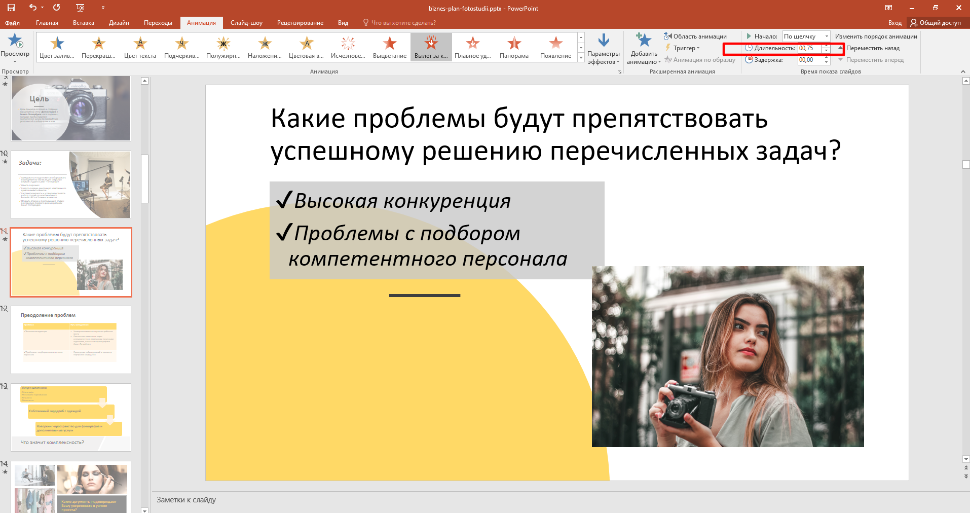Click Анимация по образцу

point(700,60)
